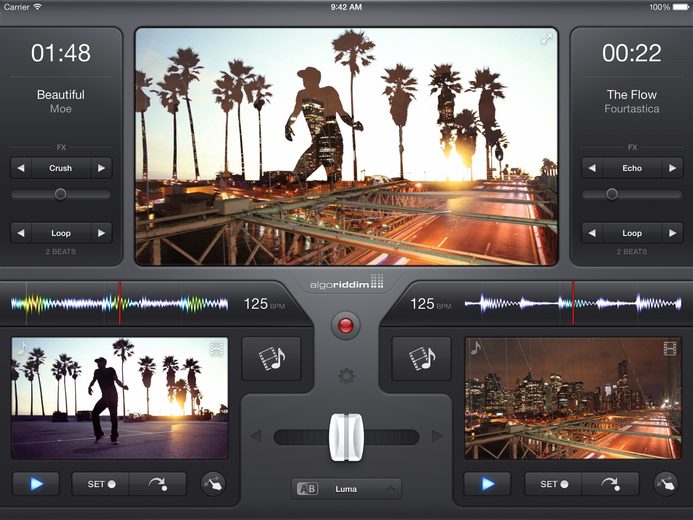
Task: Tap the 9:42 AM clock
Action: pyautogui.click(x=346, y=7)
